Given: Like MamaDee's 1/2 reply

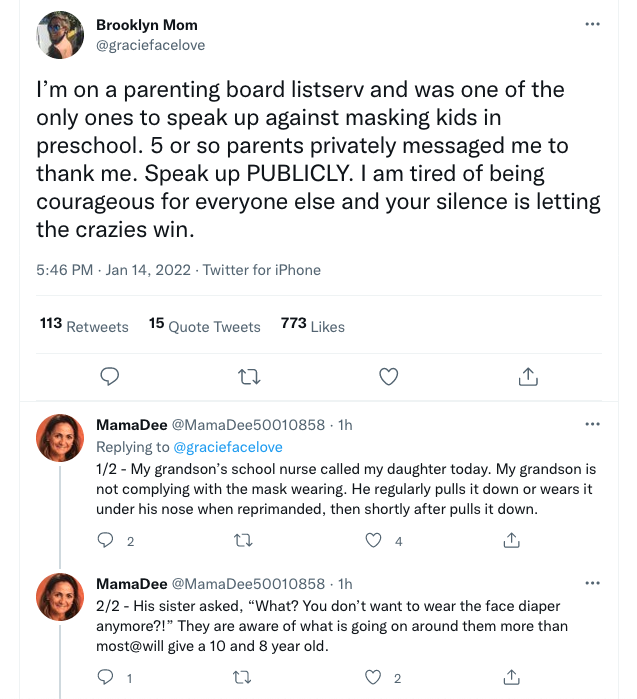Looking at the screenshot, I should pyautogui.click(x=374, y=540).
